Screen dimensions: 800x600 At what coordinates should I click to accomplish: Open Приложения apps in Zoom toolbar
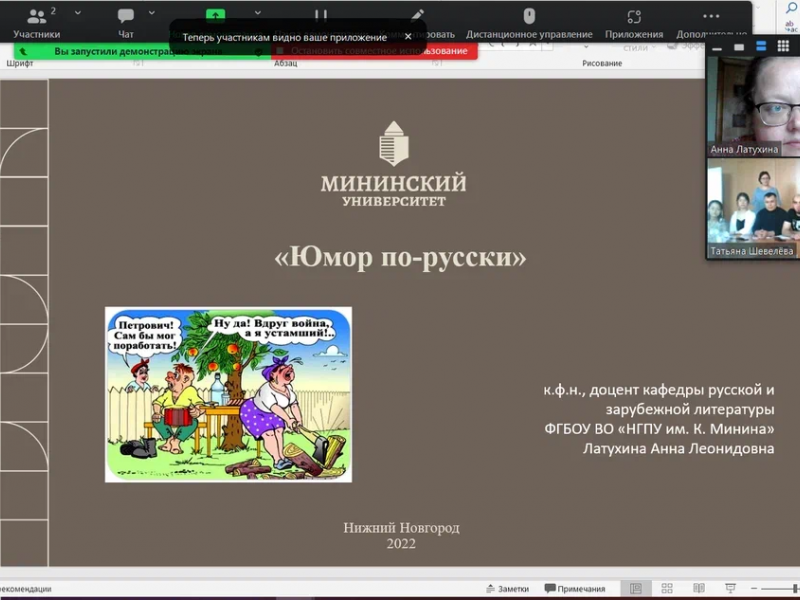pyautogui.click(x=634, y=22)
